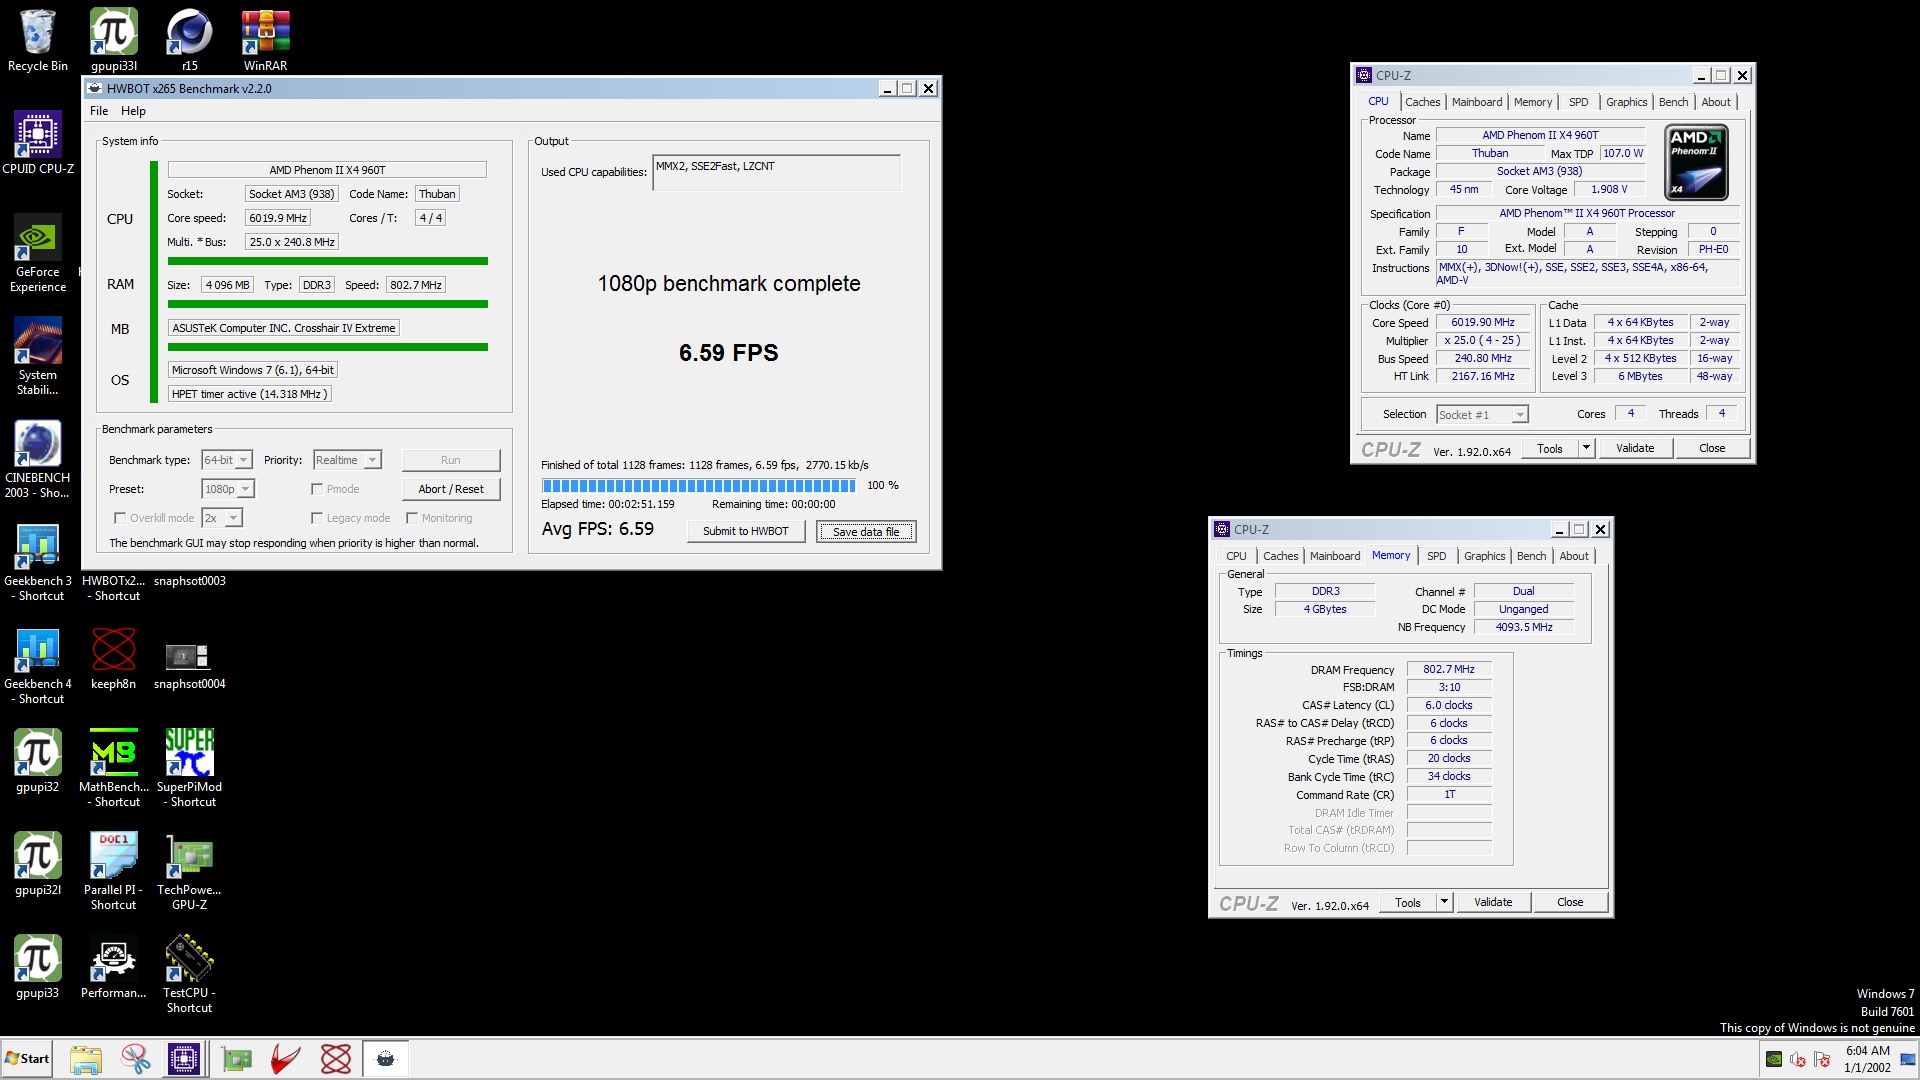The image size is (1920, 1080).
Task: Open the Benchmark type dropdown
Action: (227, 460)
